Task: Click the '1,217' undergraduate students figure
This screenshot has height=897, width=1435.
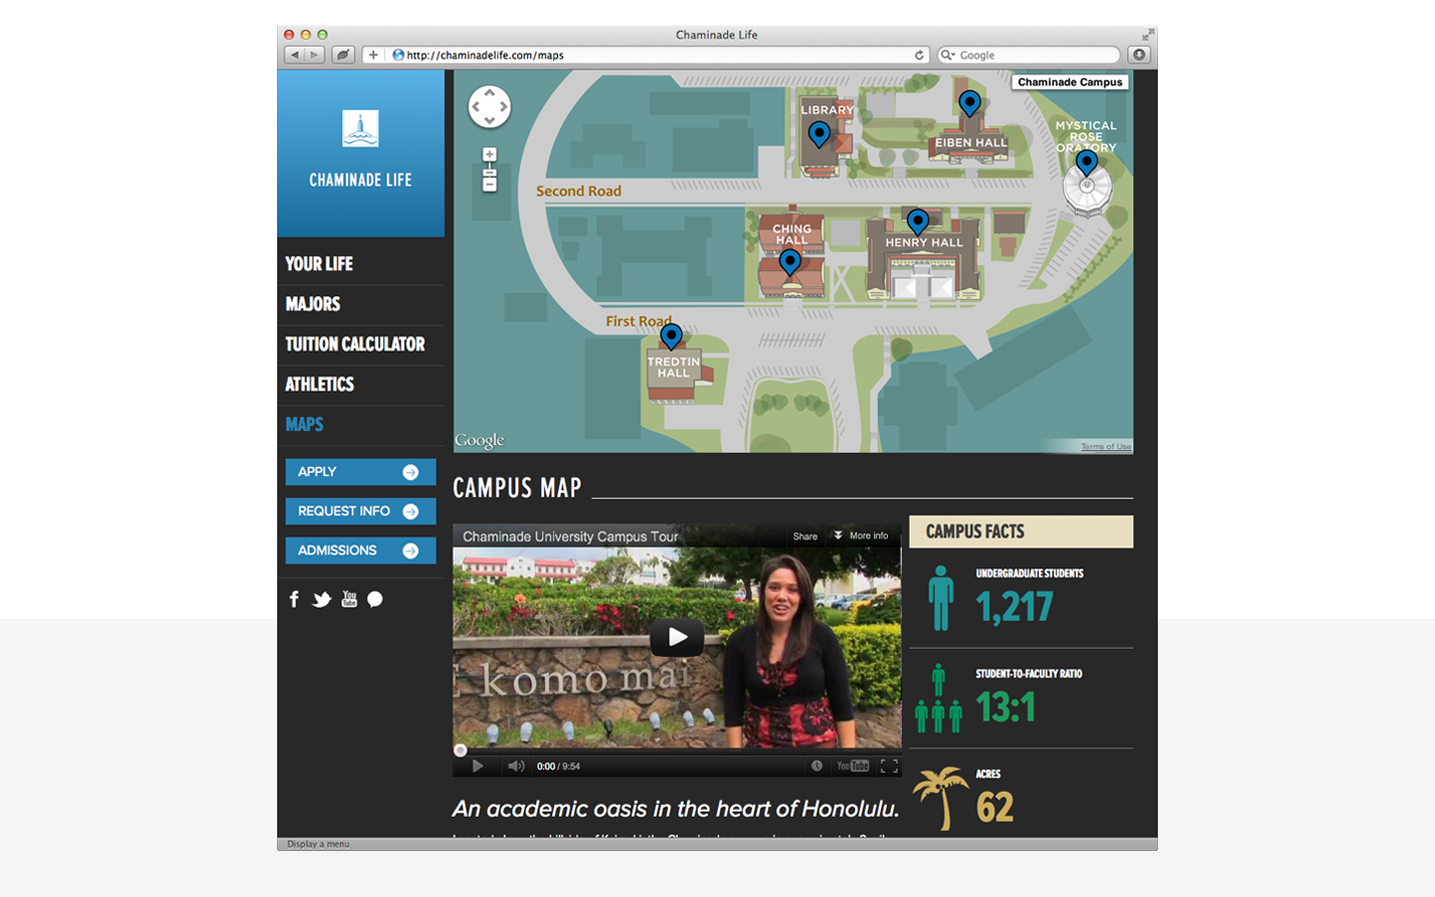Action: pyautogui.click(x=1014, y=607)
